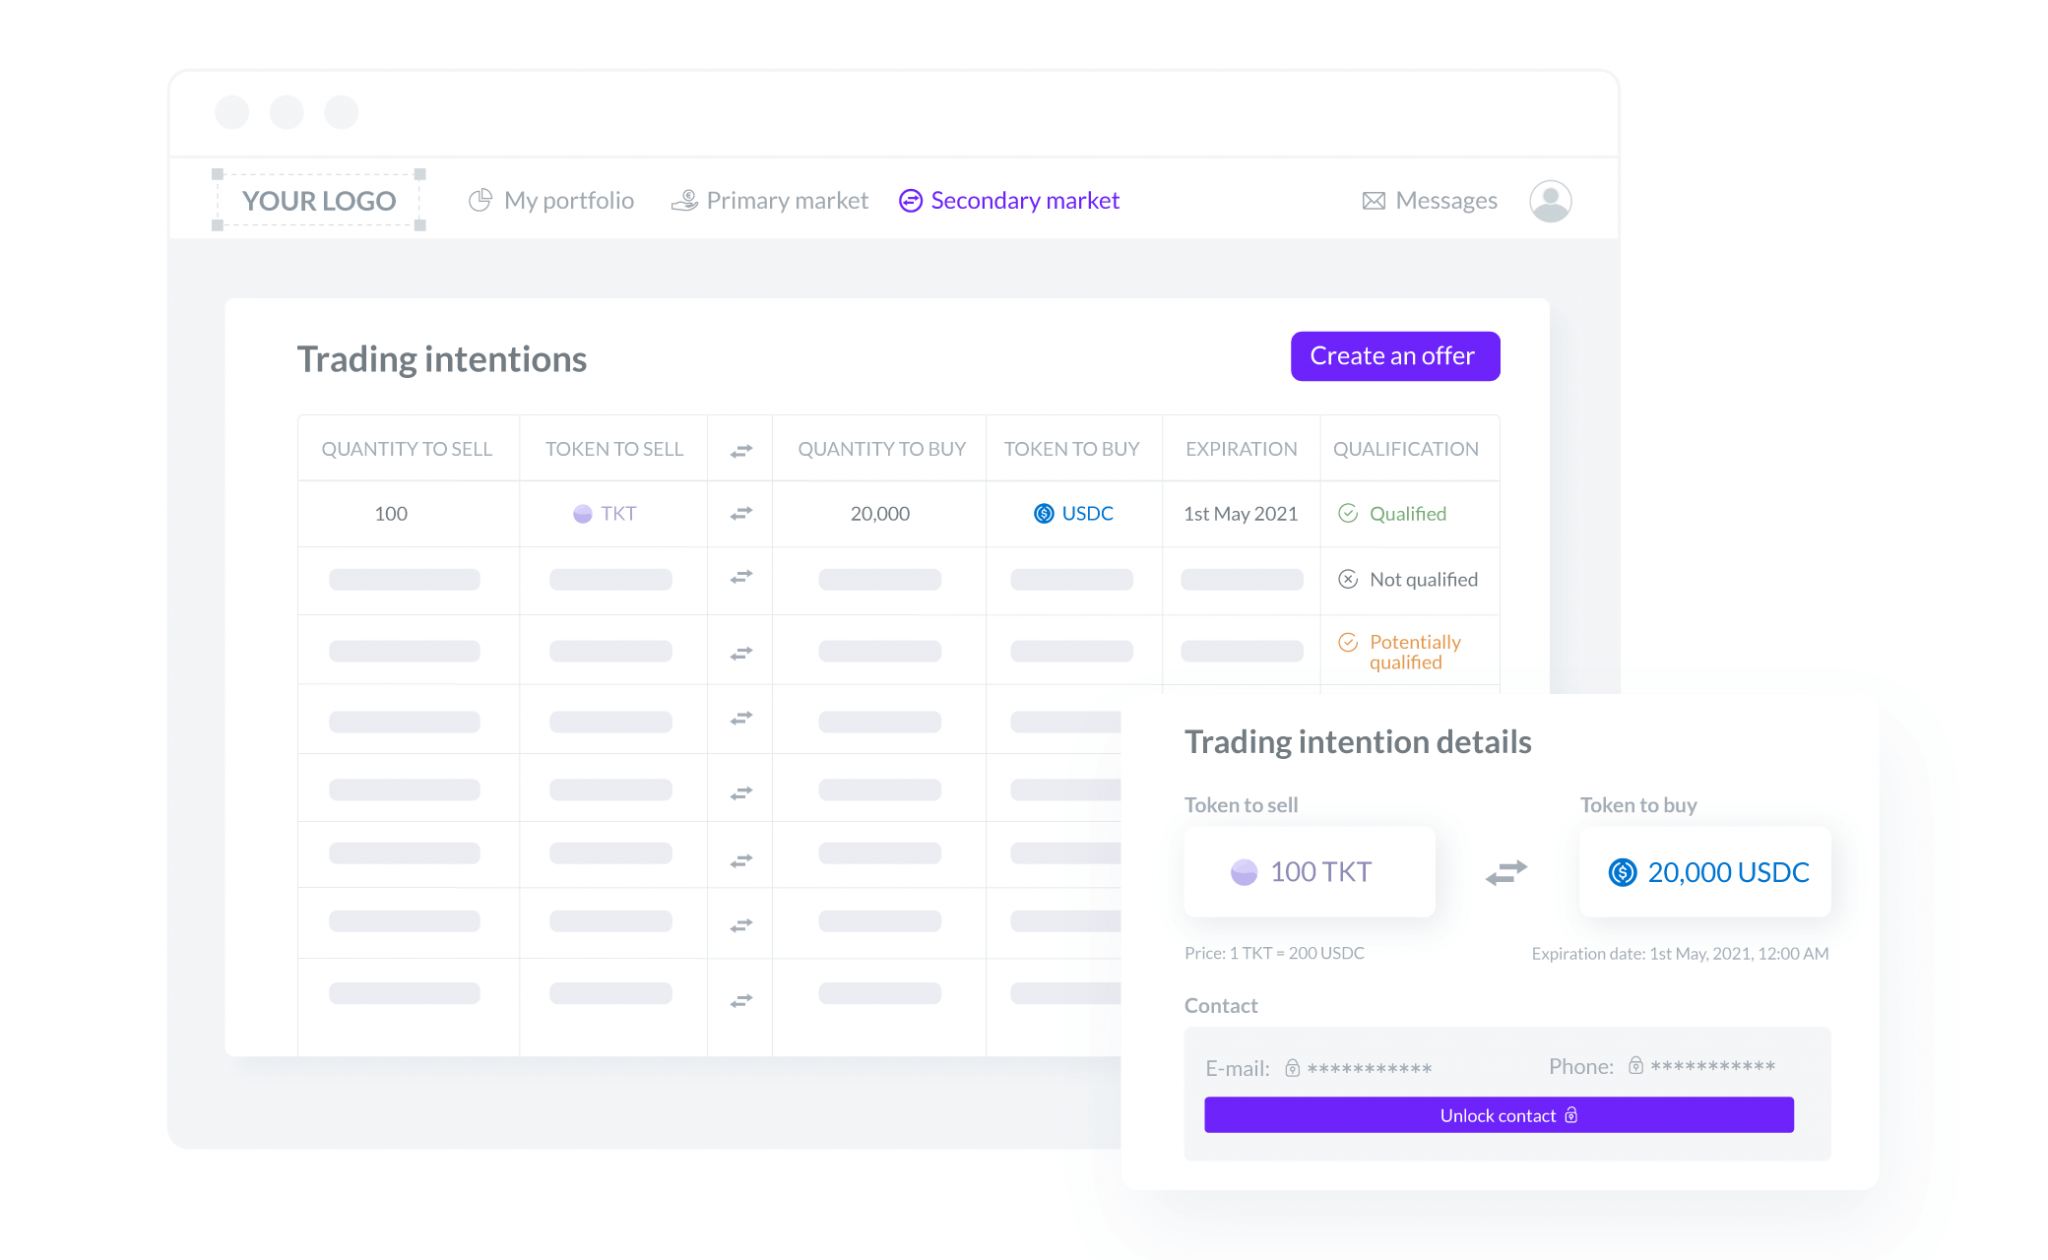Click the TKT icon in details card
The height and width of the screenshot is (1260, 2048).
[1243, 872]
